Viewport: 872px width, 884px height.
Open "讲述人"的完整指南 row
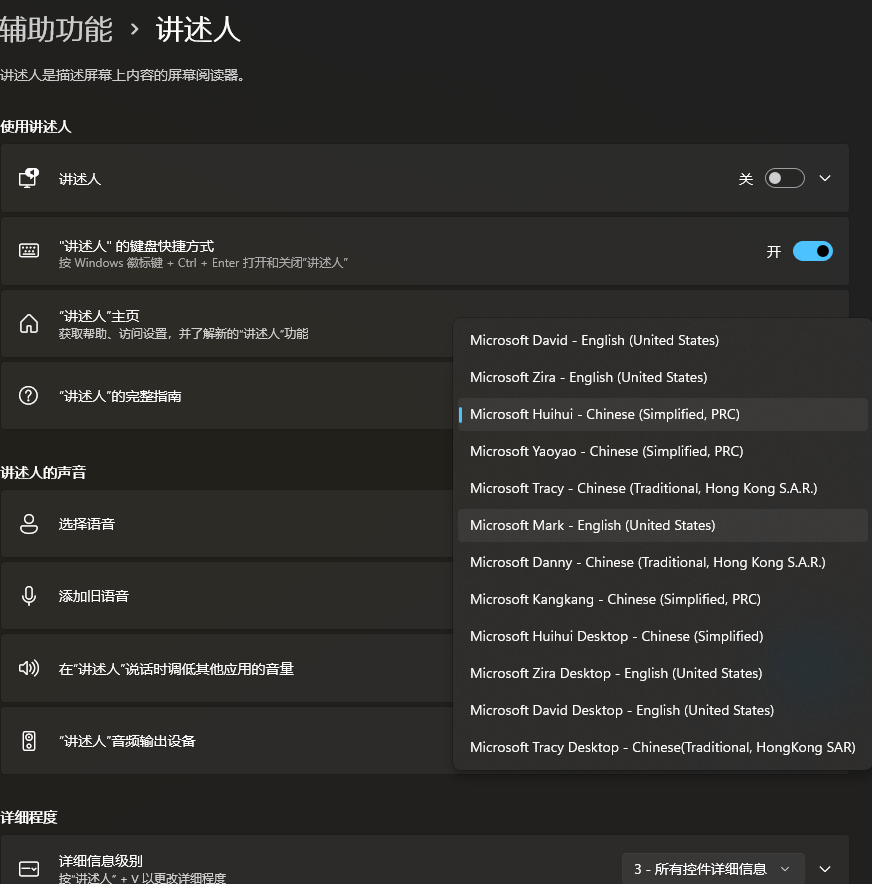[227, 396]
